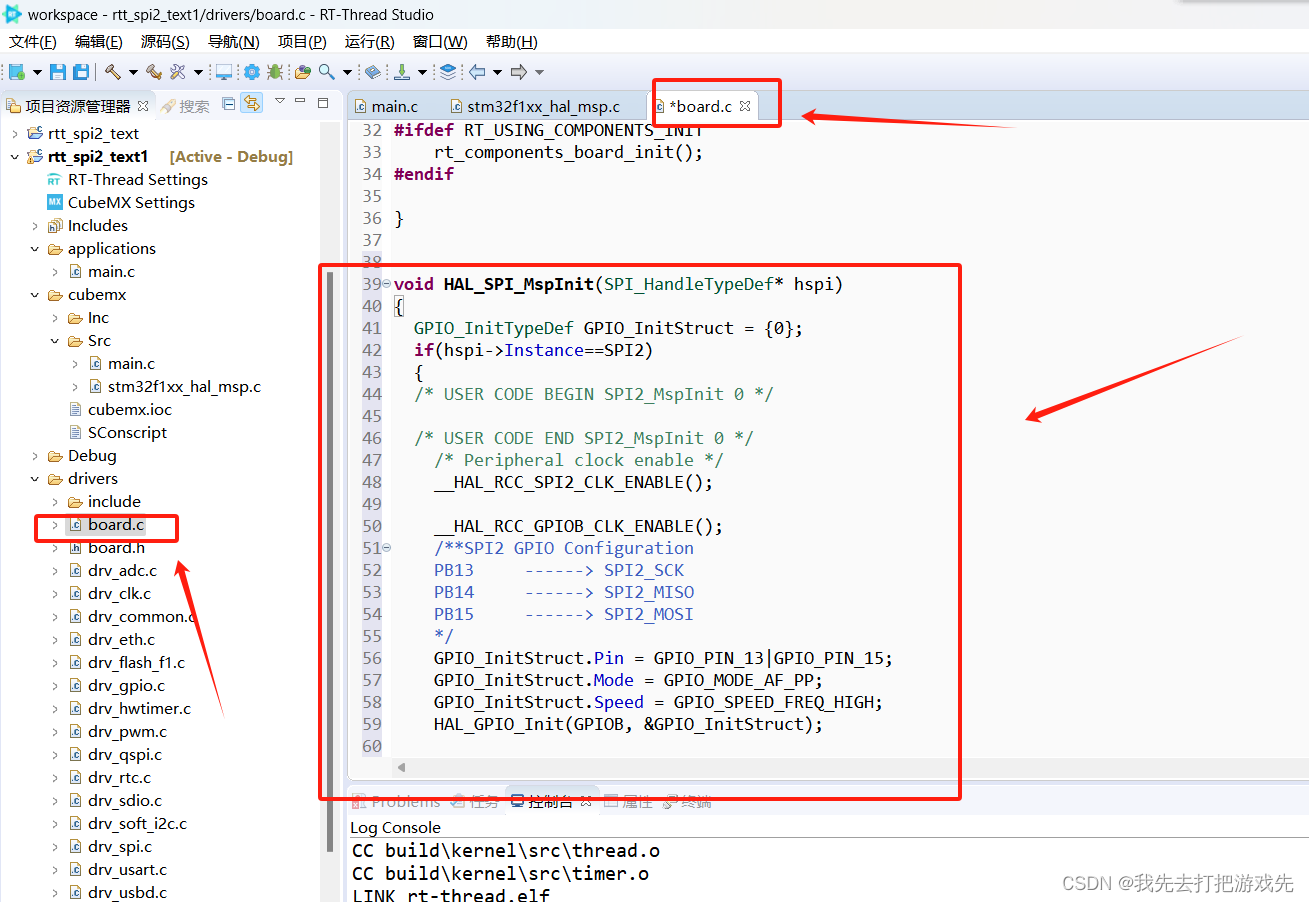Start debugging with the green bug icon
Viewport: 1309px width, 902px height.
coord(273,72)
